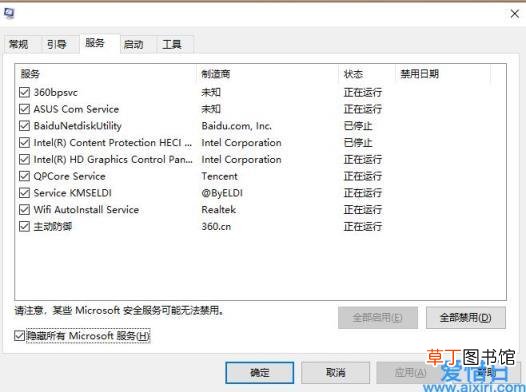This screenshot has width=526, height=392.
Task: Uncheck the ASUS Com Service checkbox
Action: click(x=24, y=109)
